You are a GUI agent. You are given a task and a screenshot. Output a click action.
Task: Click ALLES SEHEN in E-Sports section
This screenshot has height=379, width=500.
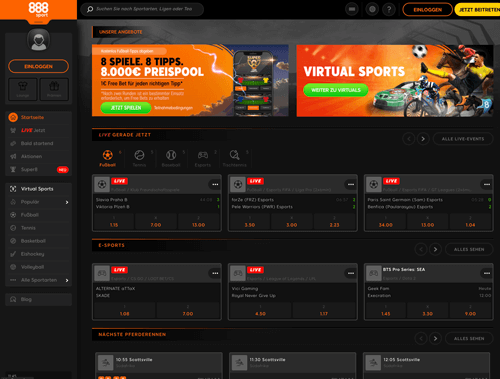point(469,249)
